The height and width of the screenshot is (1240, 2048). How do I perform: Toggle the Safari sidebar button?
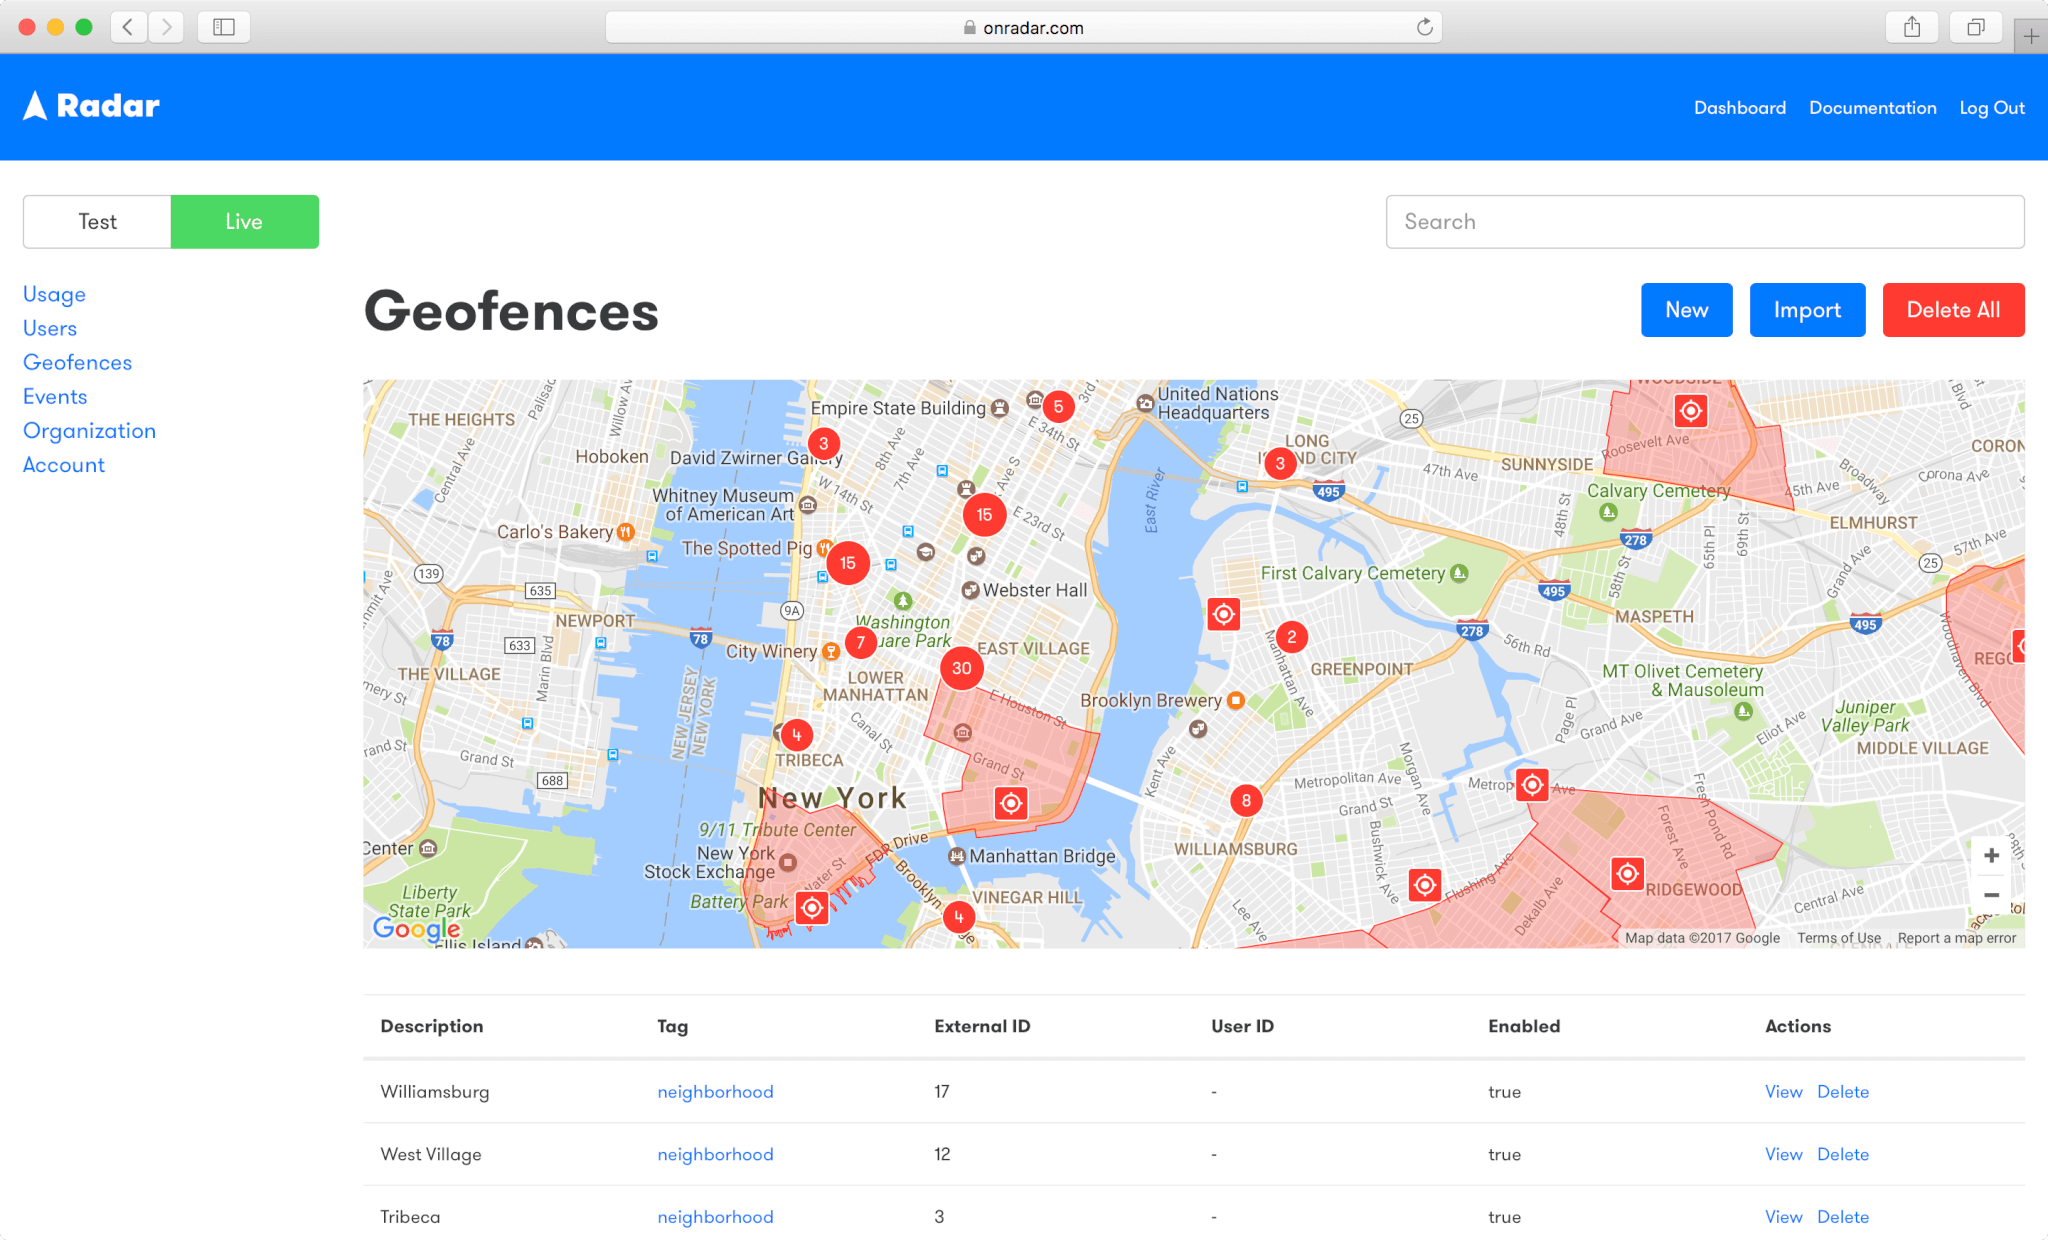point(224,27)
